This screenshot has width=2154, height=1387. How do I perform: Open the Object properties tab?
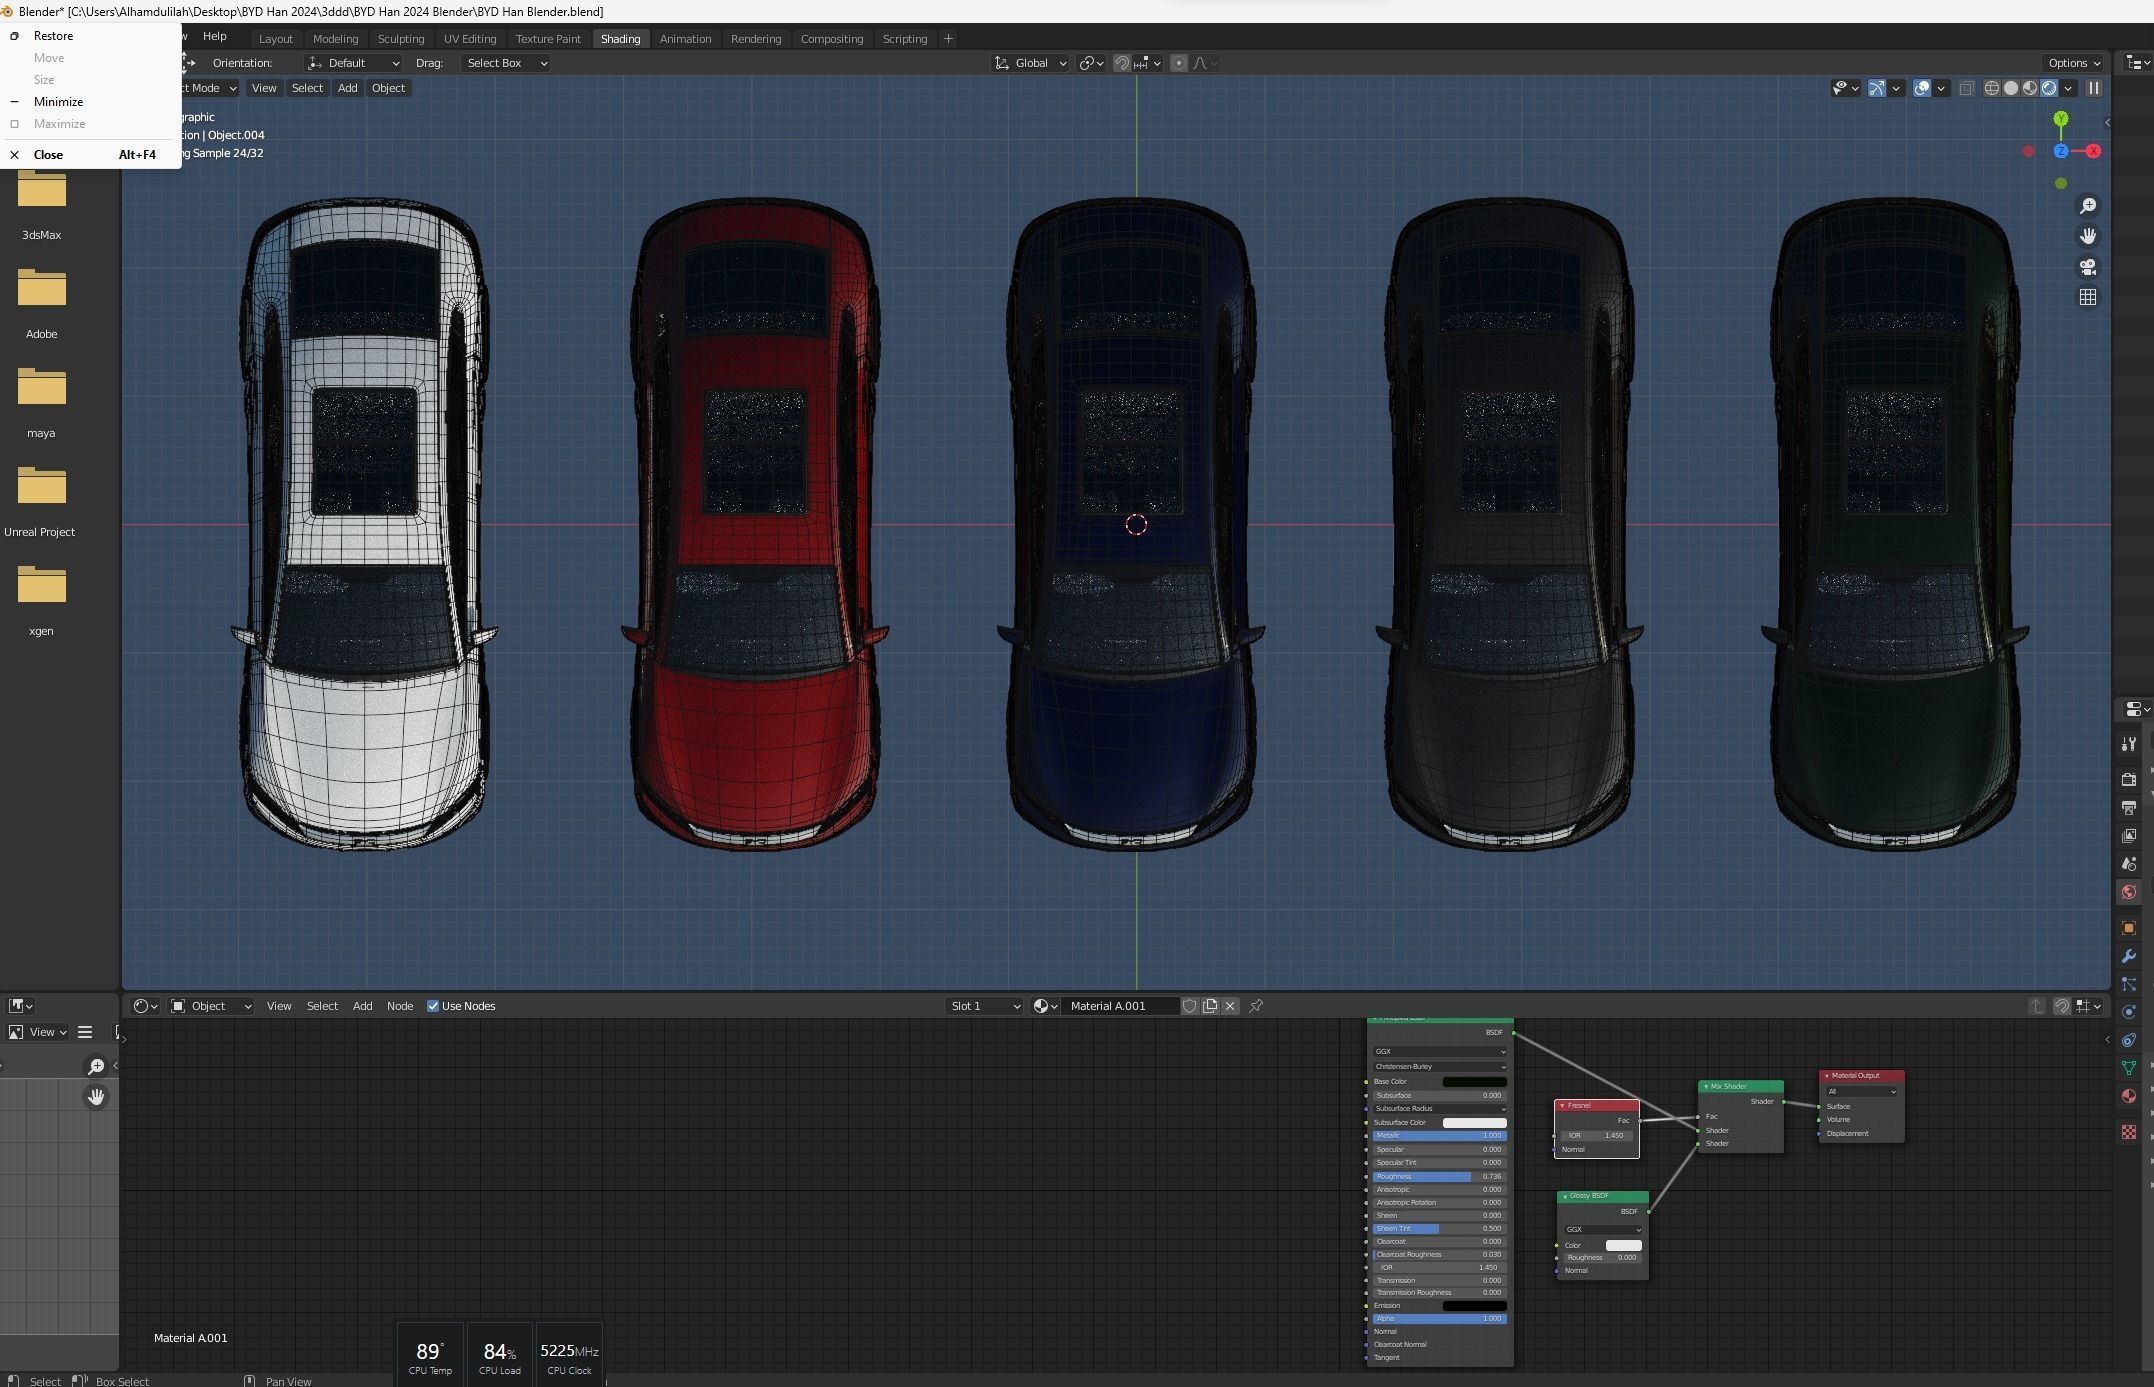point(2128,928)
